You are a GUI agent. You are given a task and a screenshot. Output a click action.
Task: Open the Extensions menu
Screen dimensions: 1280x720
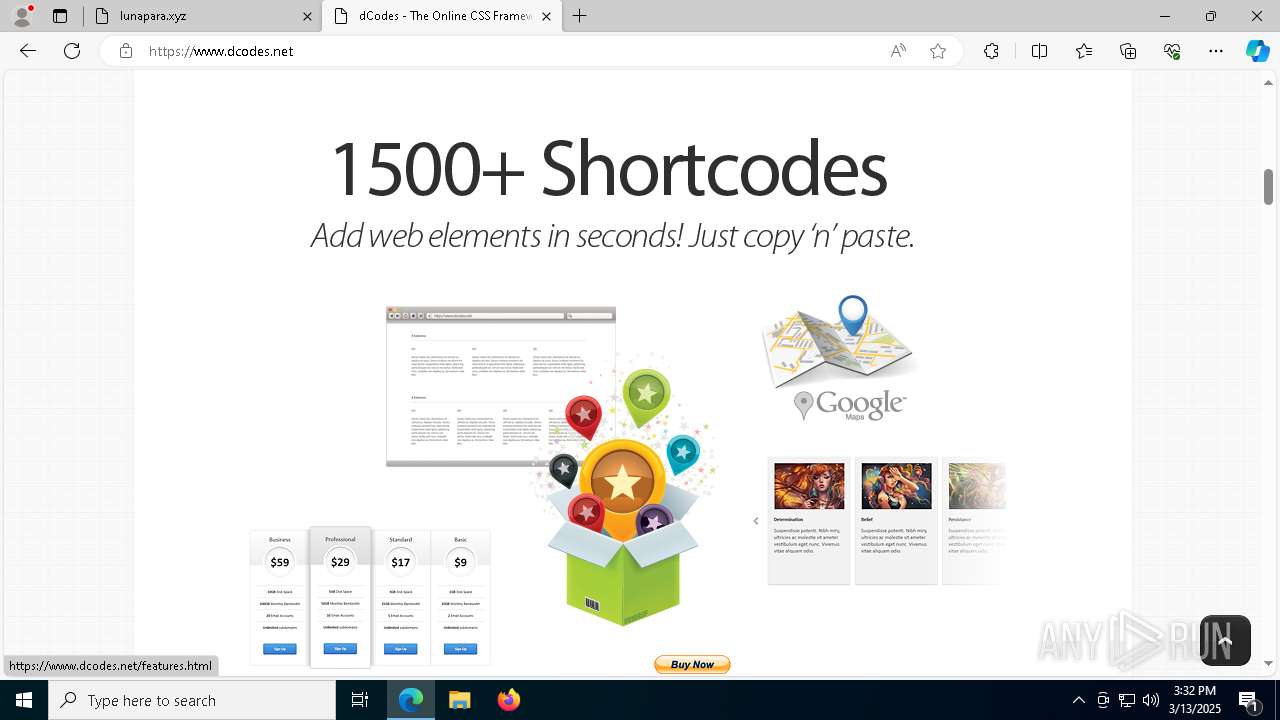991,51
